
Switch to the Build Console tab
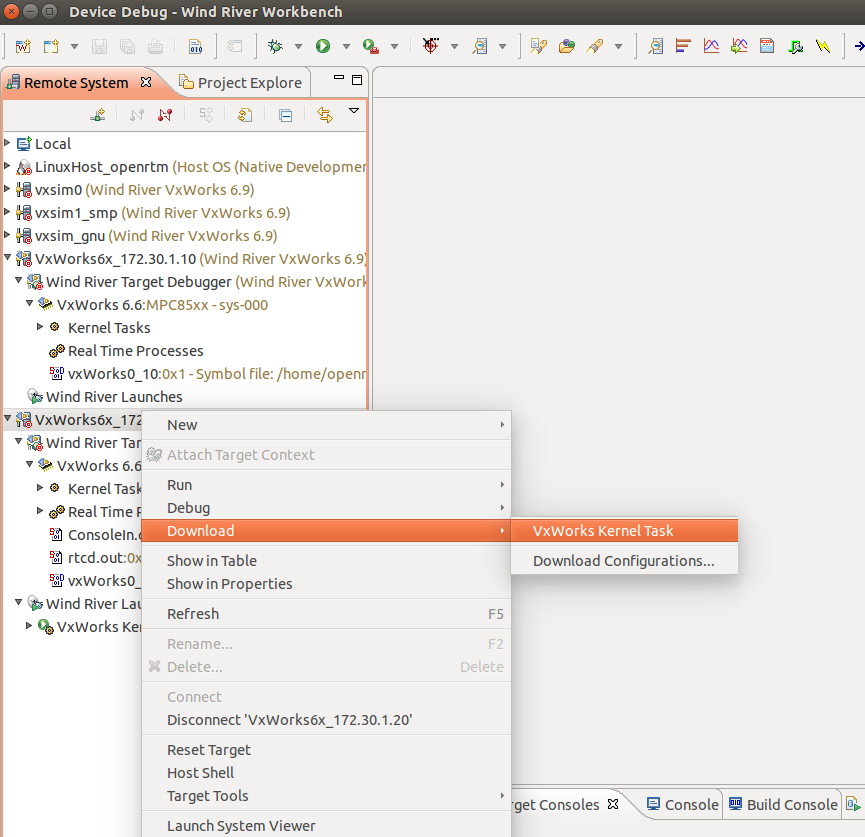pyautogui.click(x=783, y=805)
